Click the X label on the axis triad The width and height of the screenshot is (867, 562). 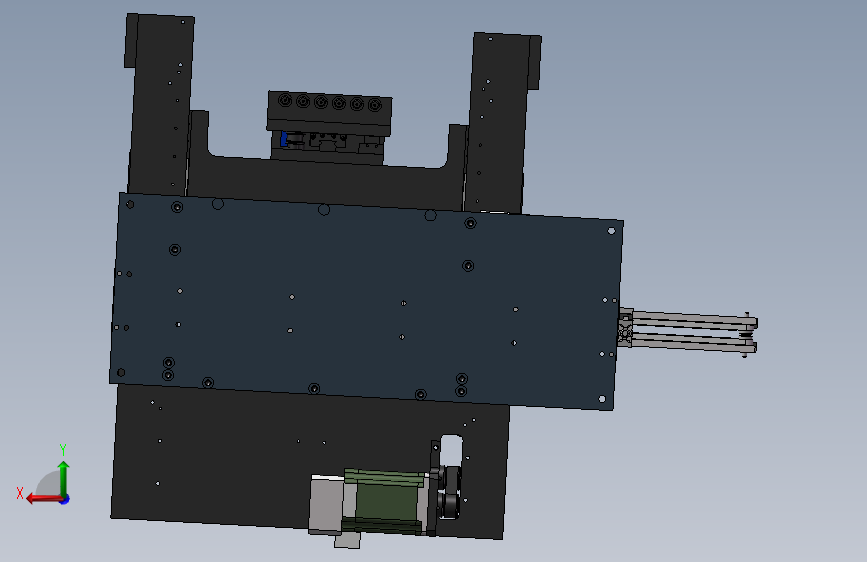click(20, 493)
